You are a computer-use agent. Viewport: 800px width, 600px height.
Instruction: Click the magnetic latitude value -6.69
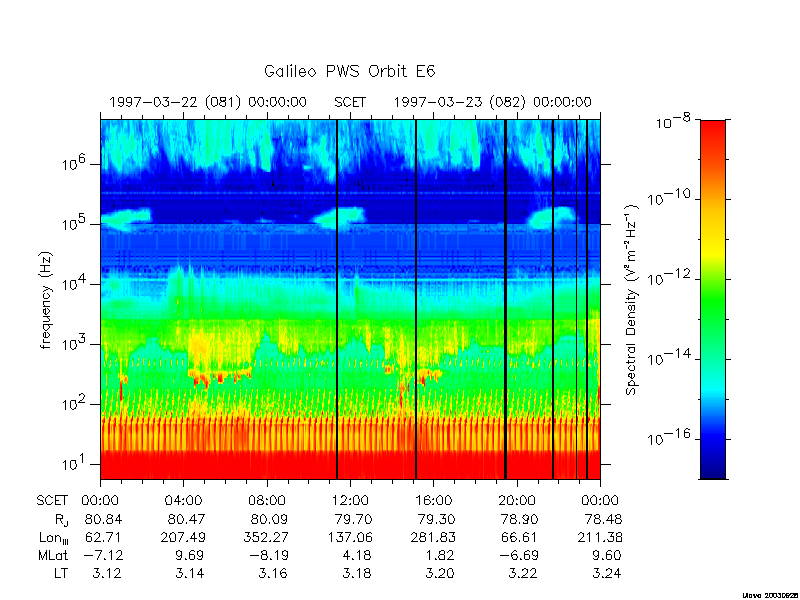pyautogui.click(x=517, y=555)
